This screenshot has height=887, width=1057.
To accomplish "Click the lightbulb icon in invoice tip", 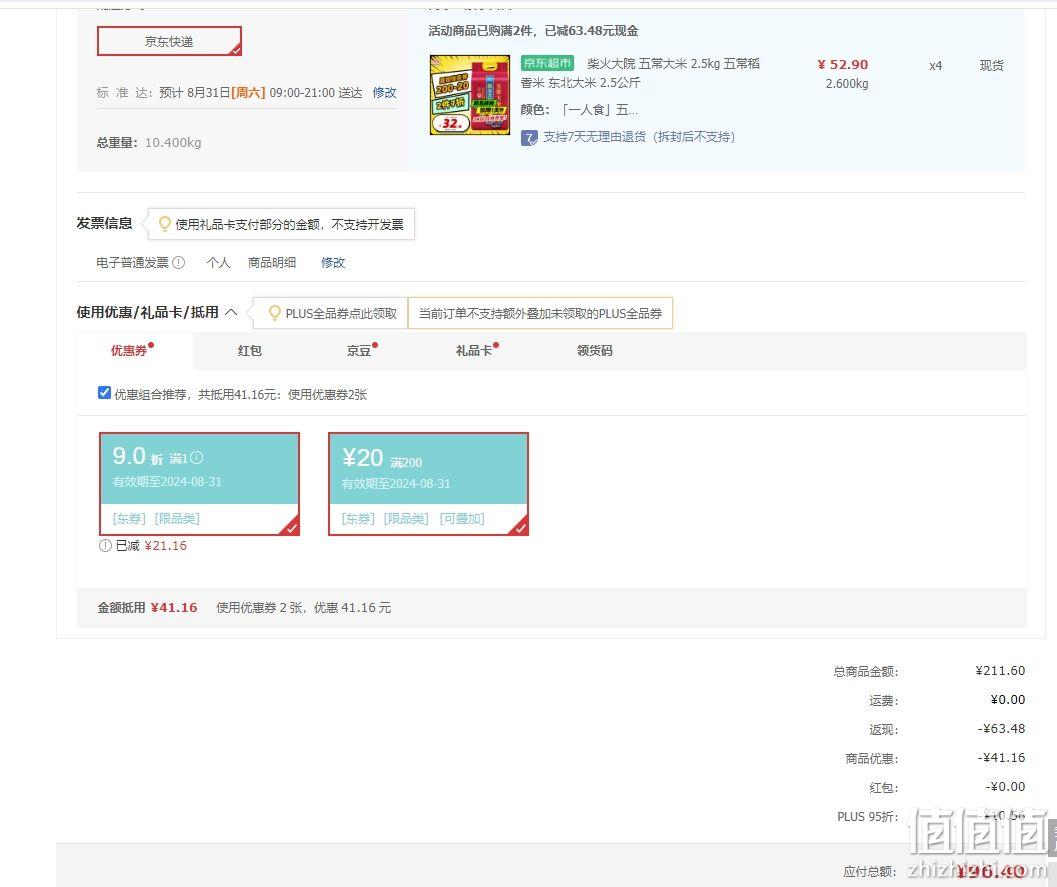I will 164,224.
